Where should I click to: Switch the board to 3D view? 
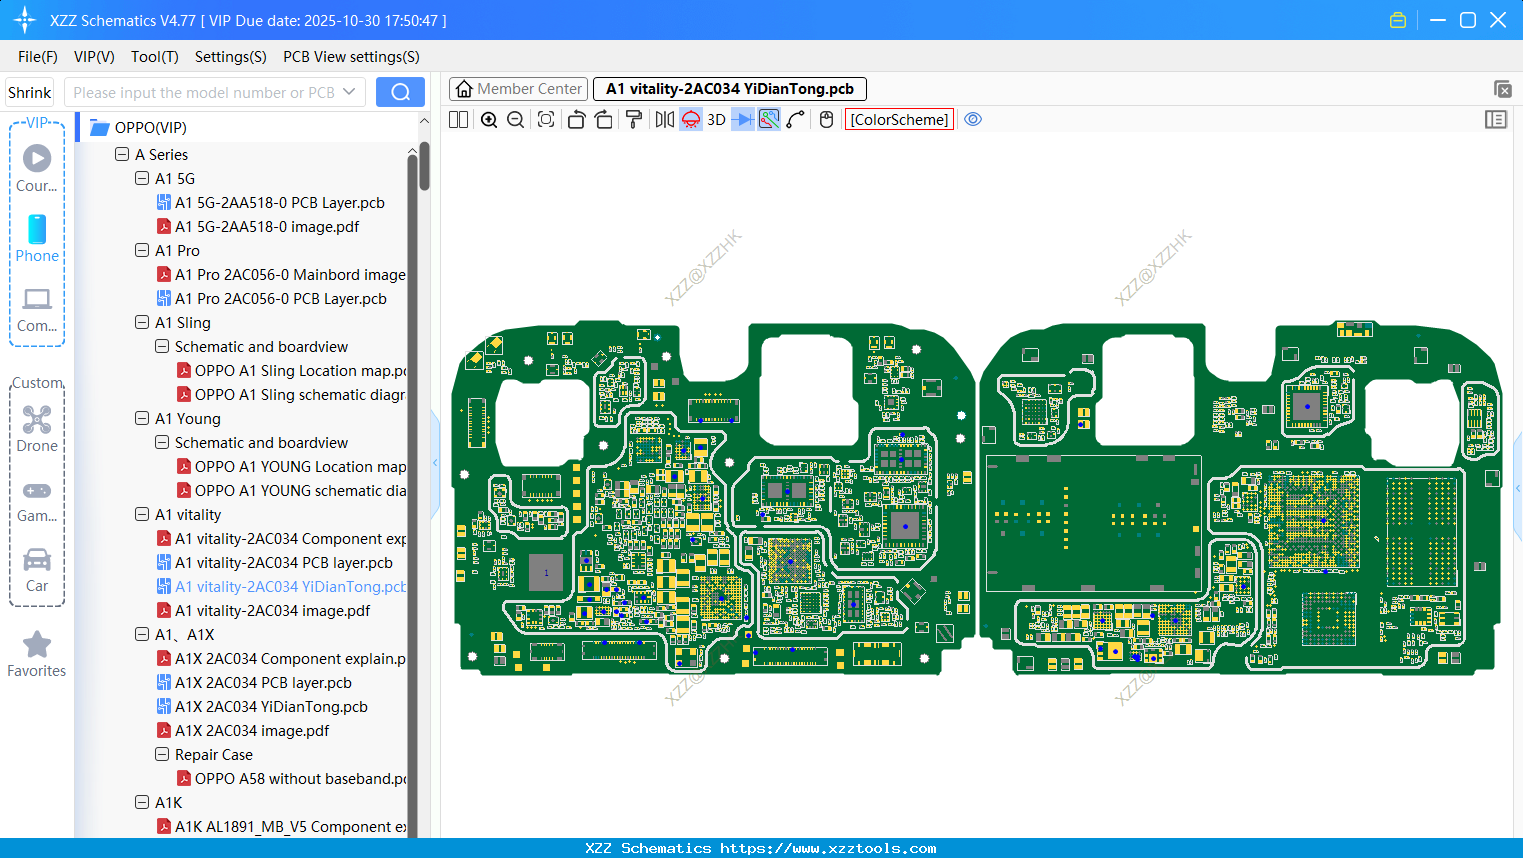click(716, 119)
